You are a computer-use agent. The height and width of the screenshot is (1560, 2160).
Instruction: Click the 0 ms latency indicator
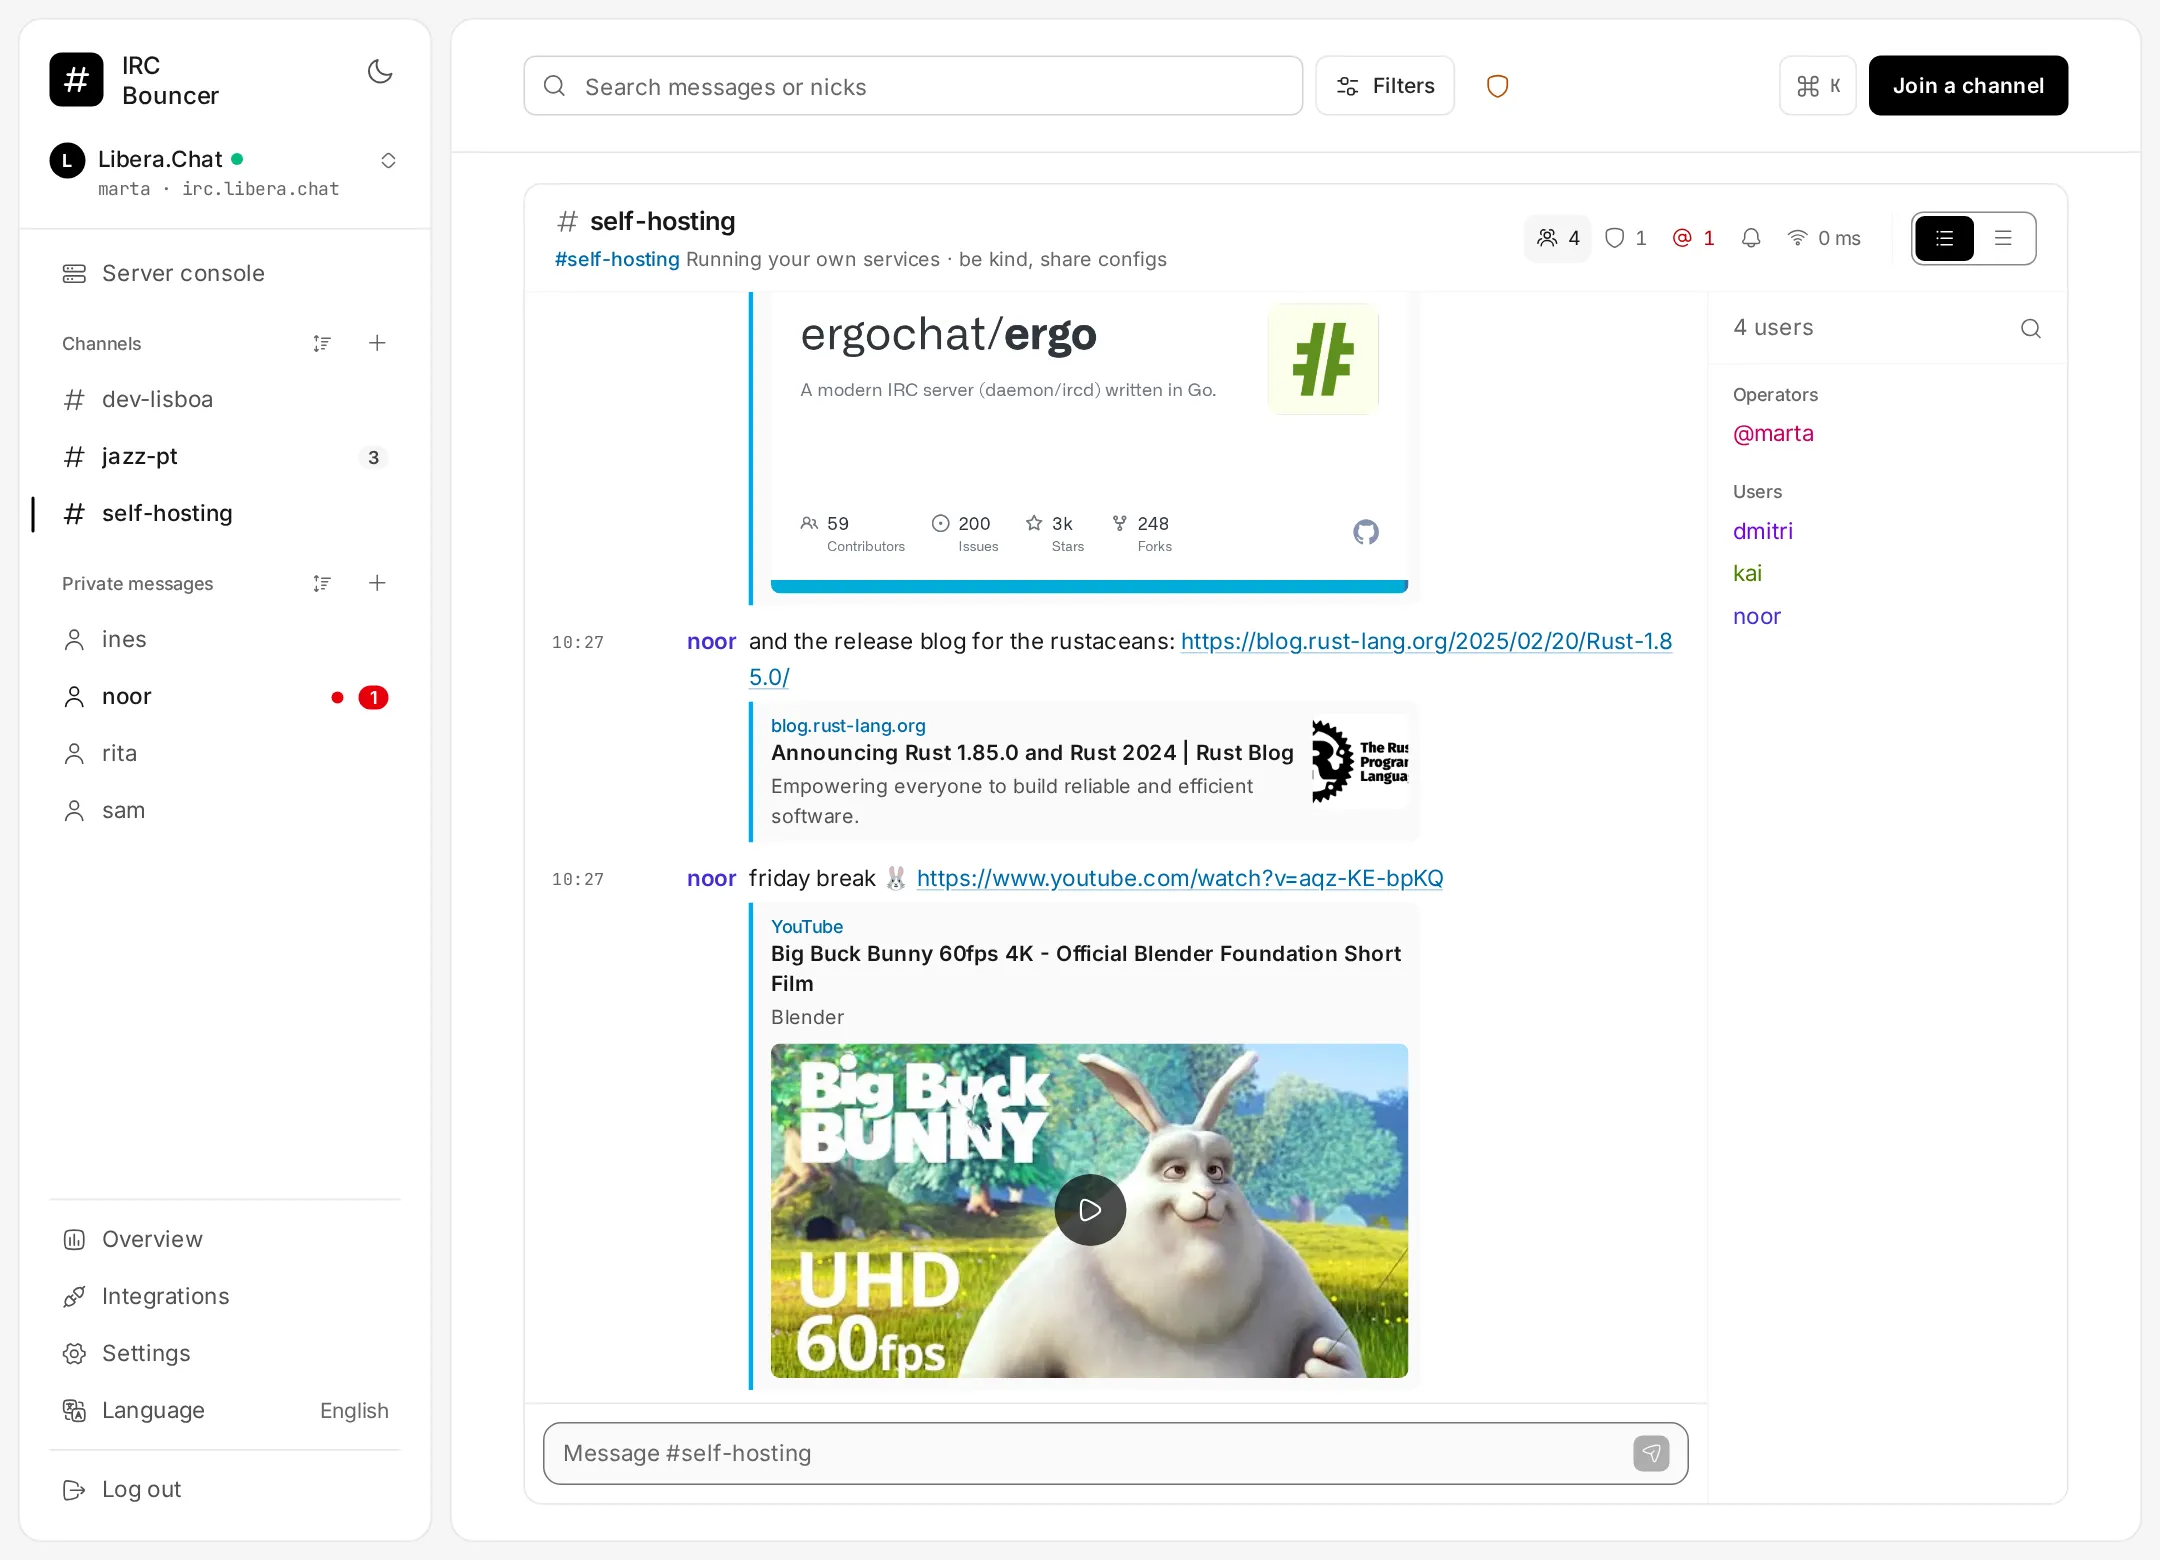click(1824, 238)
